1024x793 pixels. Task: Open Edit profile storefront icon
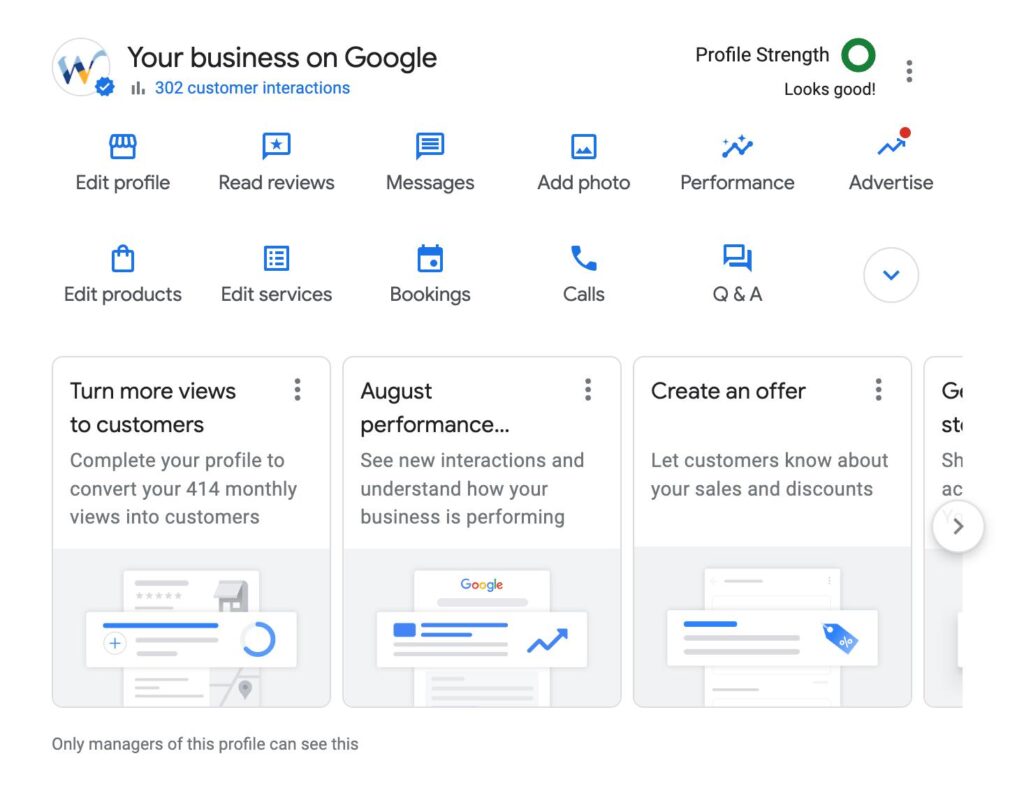point(123,146)
